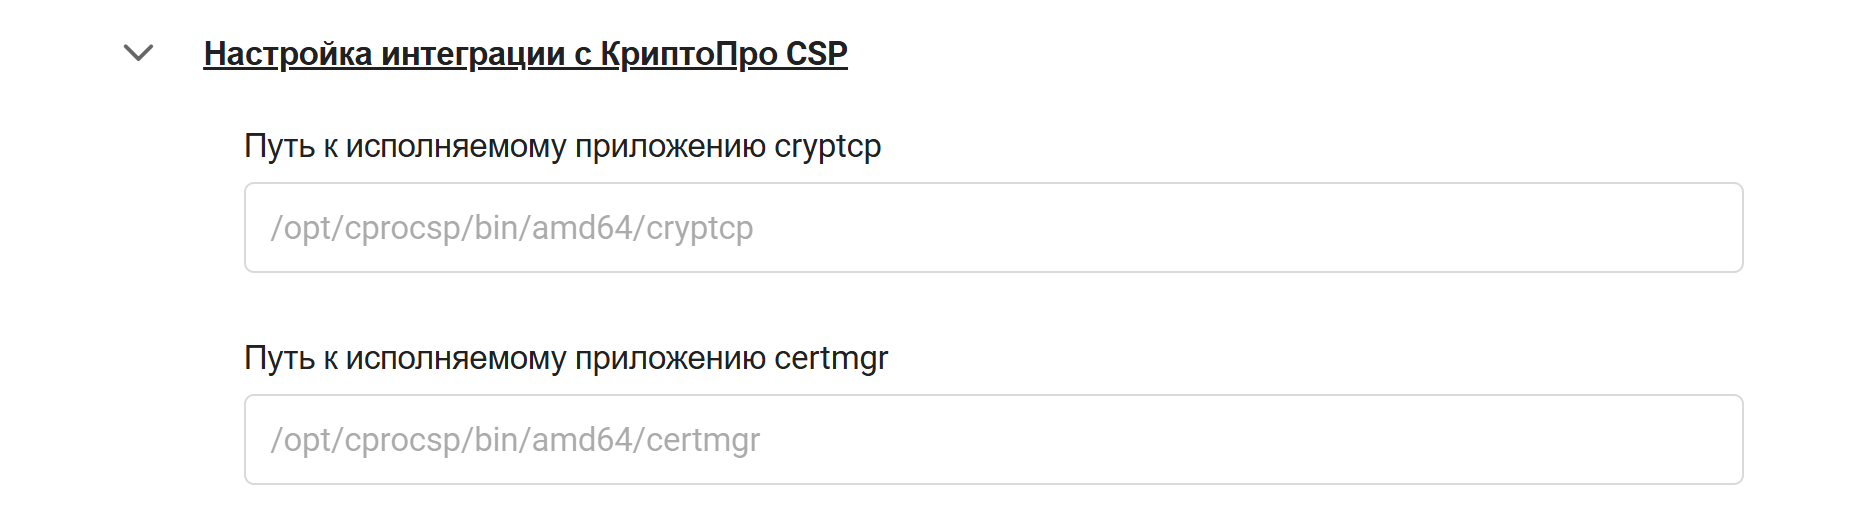Viewport: 1850px width, 520px height.
Task: Focus the cryptcp application path input field
Action: [993, 228]
